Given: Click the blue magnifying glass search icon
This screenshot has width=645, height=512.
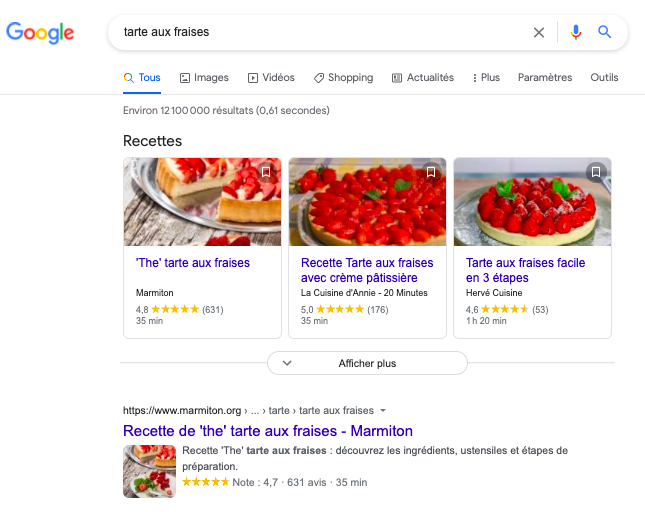Looking at the screenshot, I should click(x=604, y=32).
